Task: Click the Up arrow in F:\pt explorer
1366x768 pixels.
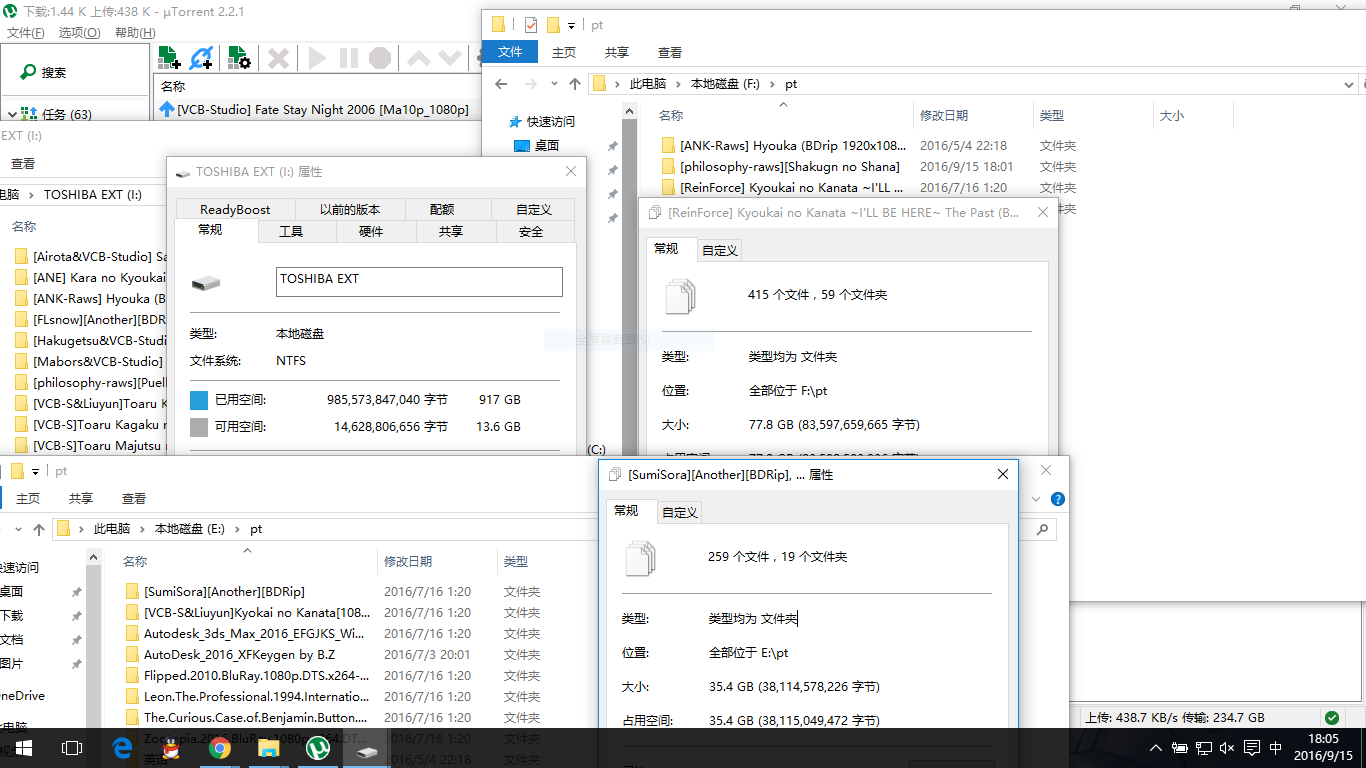Action: 574,84
